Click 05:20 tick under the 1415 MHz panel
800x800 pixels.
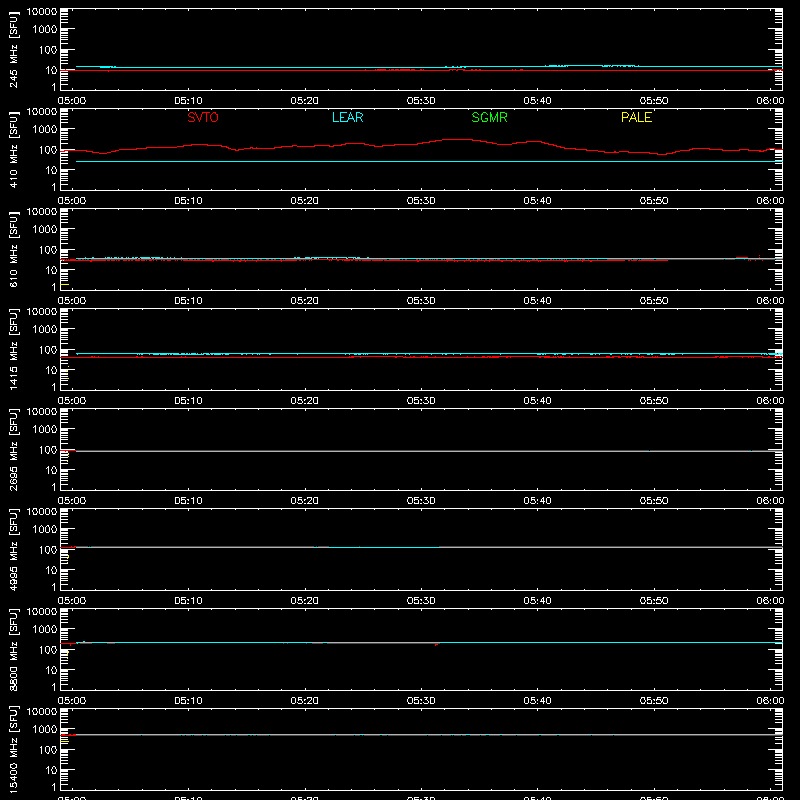[305, 401]
